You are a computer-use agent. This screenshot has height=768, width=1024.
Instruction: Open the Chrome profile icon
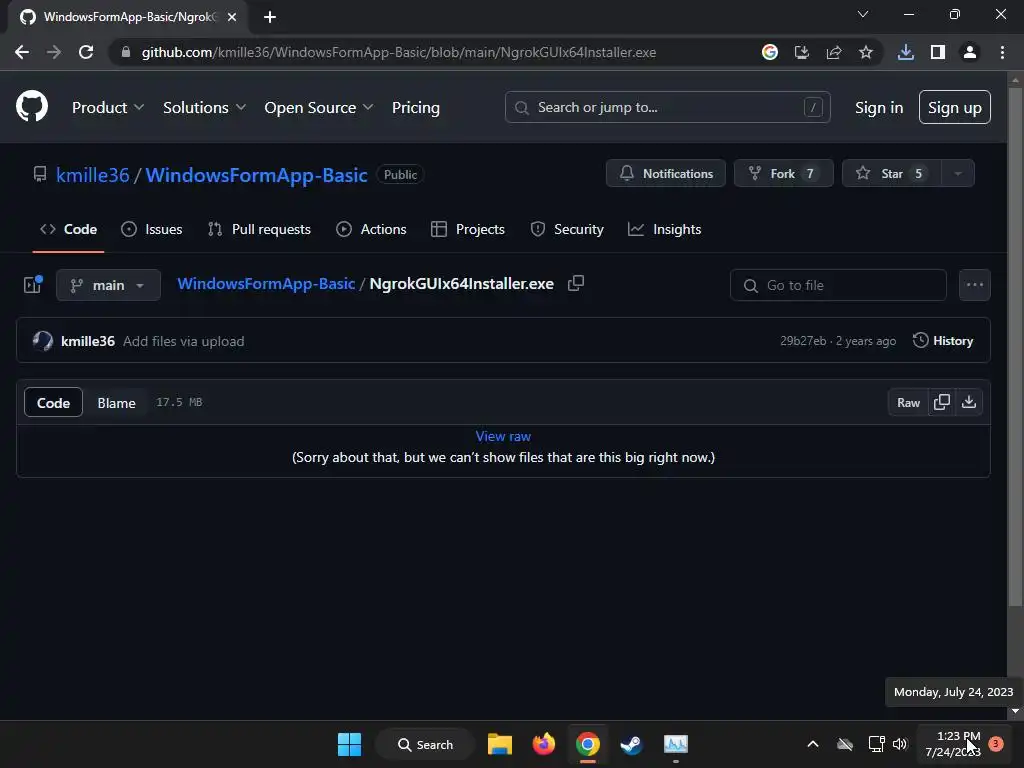pos(970,52)
